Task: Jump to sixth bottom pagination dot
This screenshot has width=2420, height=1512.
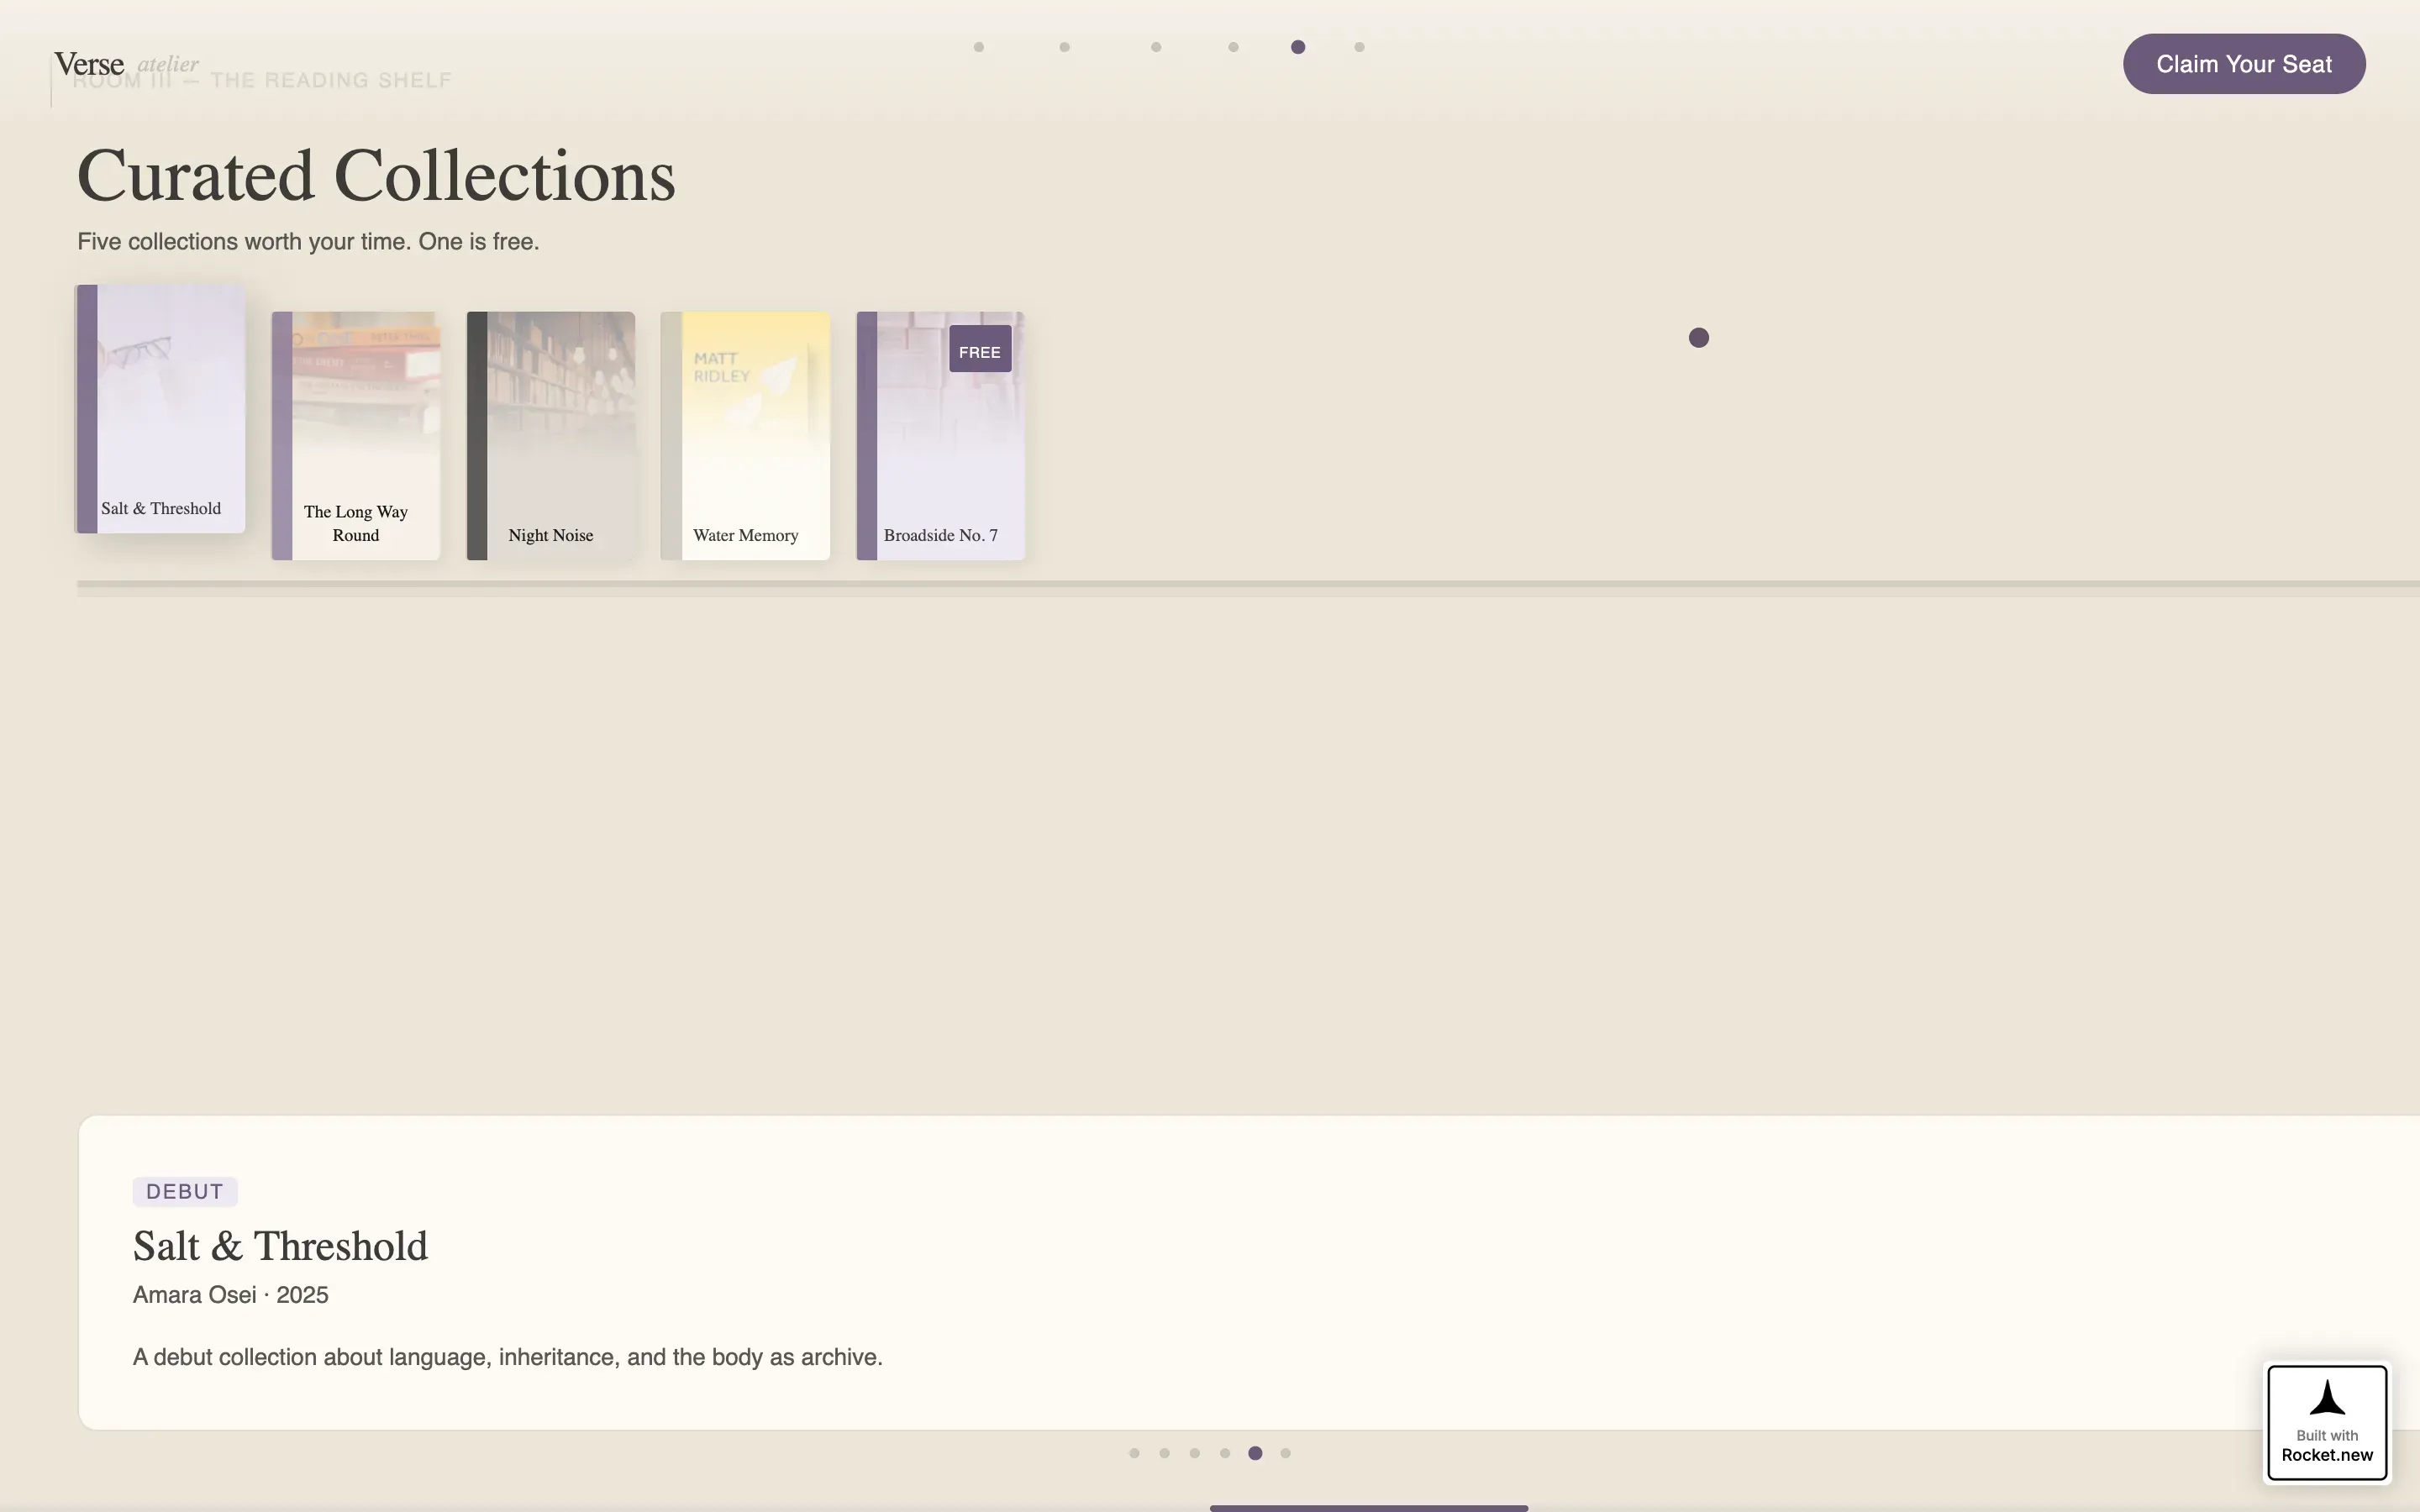Action: (1286, 1453)
